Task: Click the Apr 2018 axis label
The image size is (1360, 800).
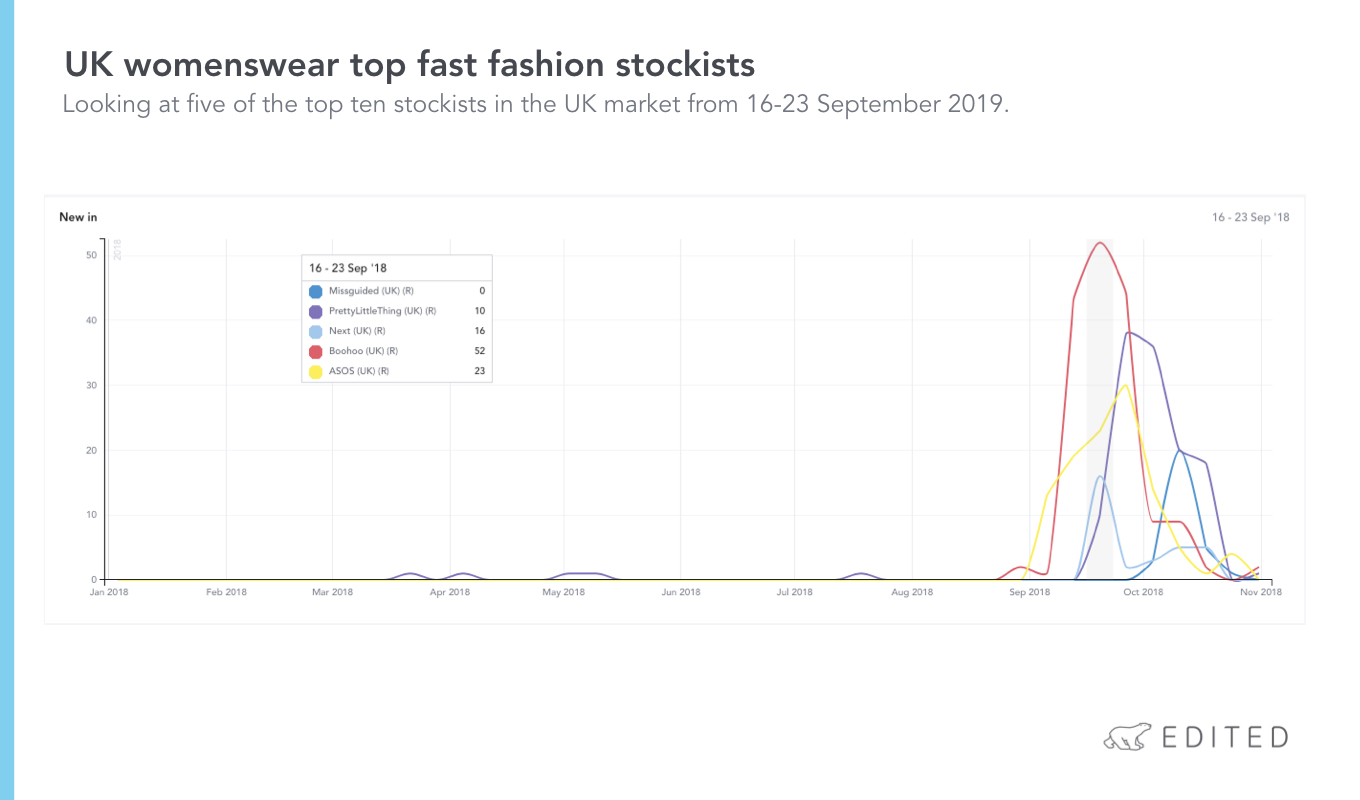Action: pos(450,592)
